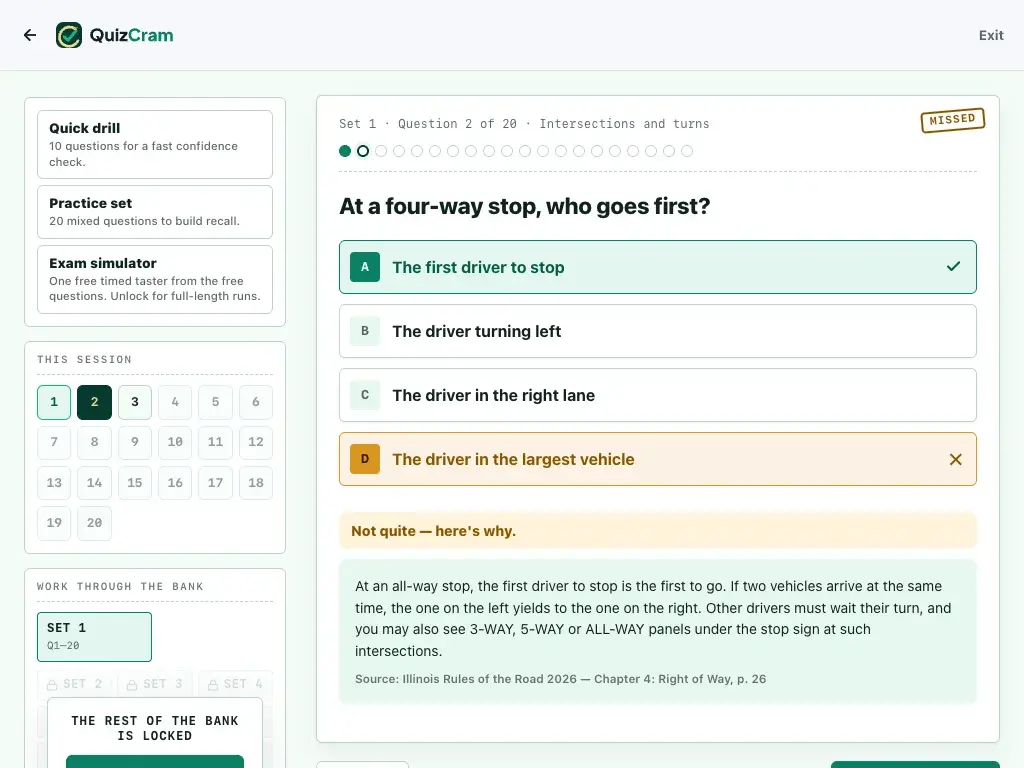1024x768 pixels.
Task: Select answer "The driver in the largest vehicle"
Action: [658, 459]
